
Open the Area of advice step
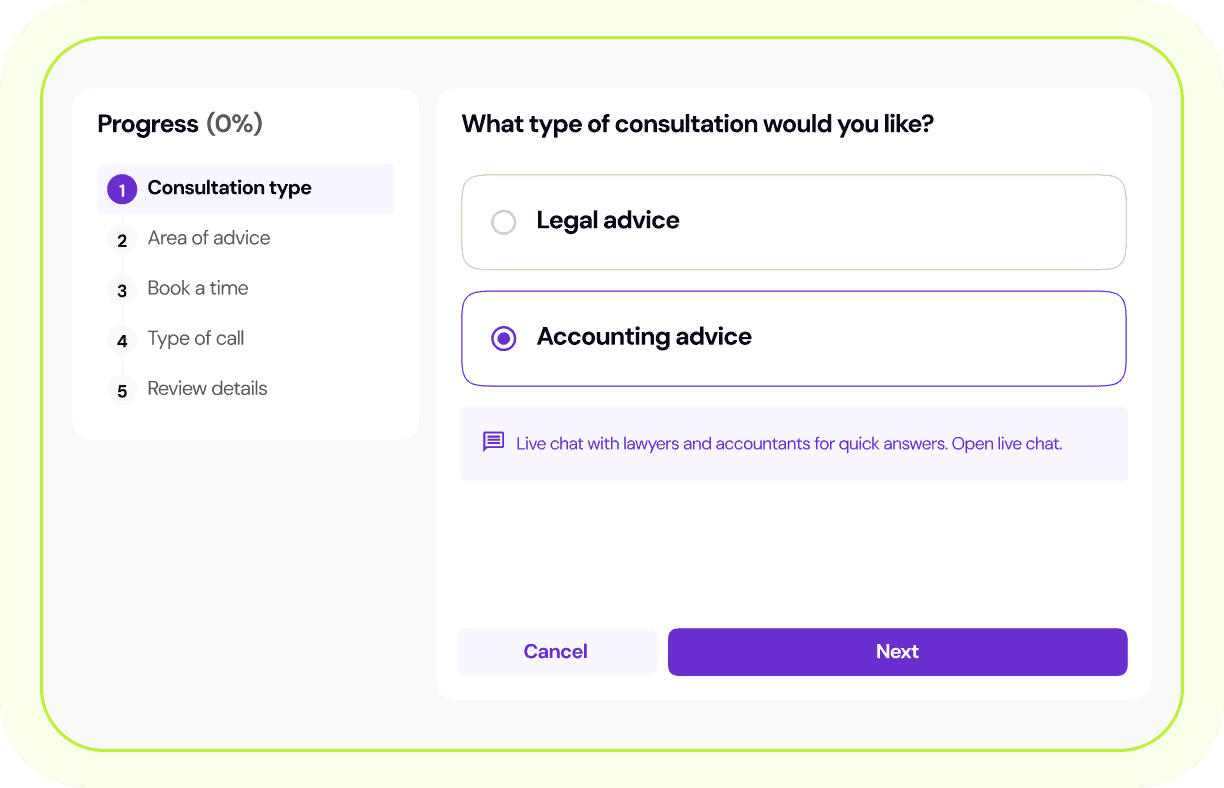coord(208,238)
